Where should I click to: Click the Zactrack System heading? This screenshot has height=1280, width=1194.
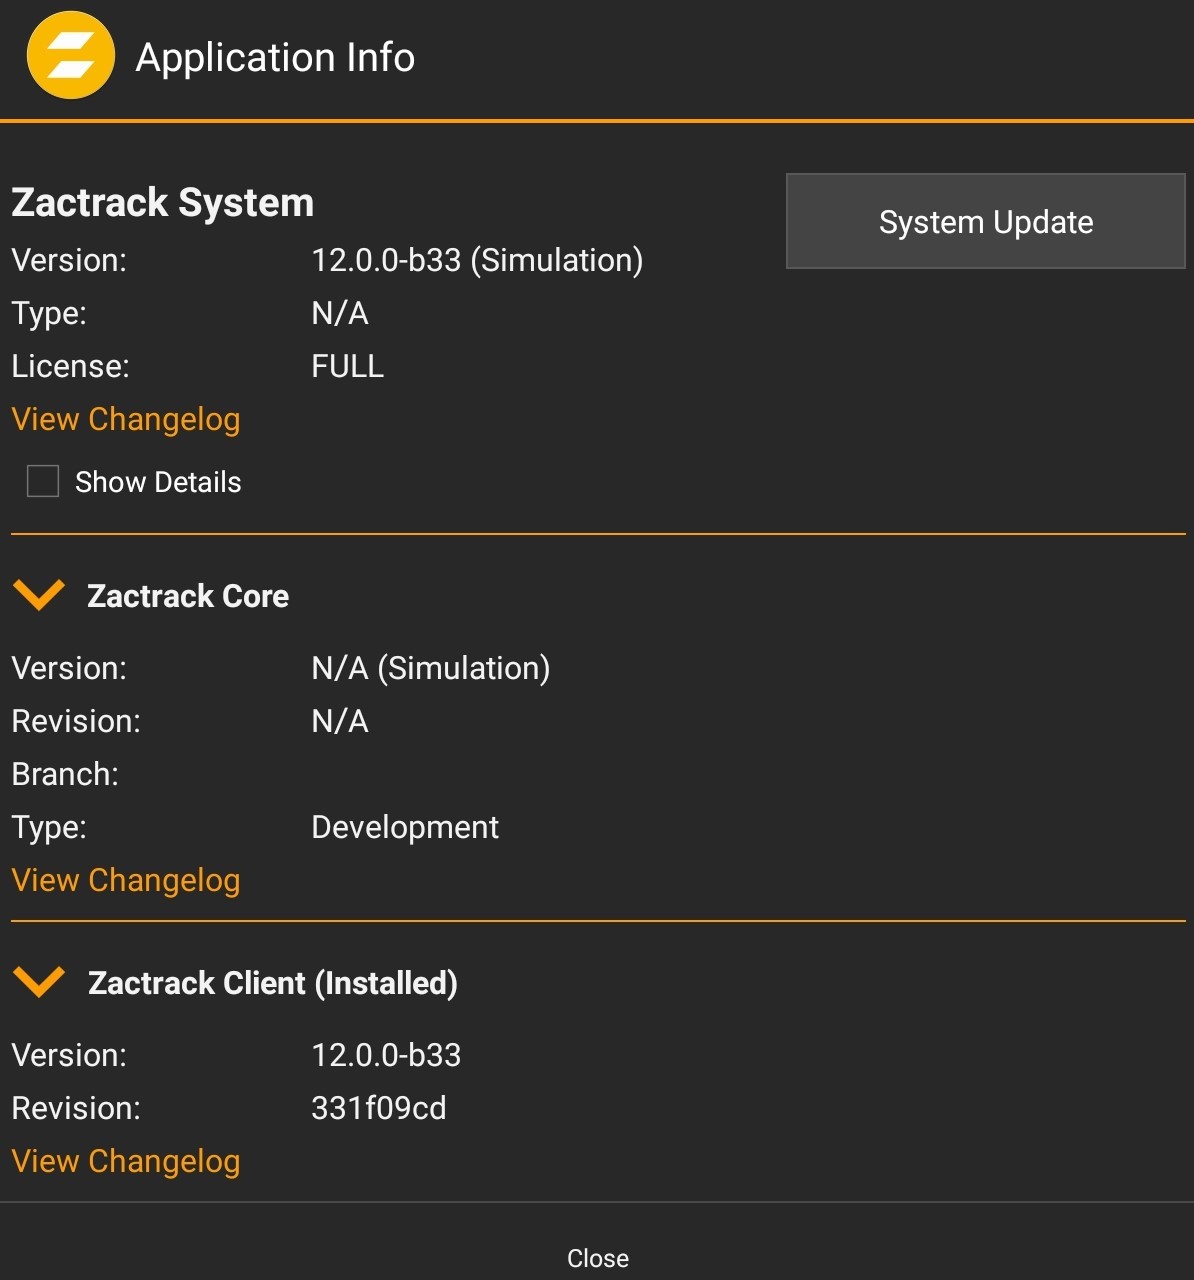[163, 202]
